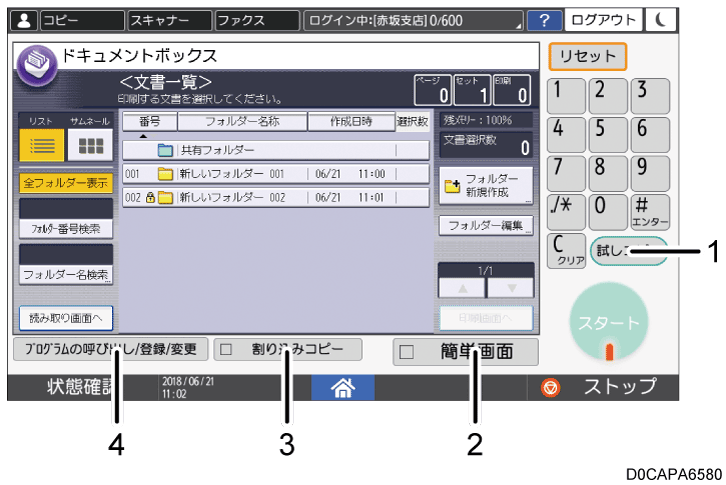Tap the sample copy 試しコピー button
The height and width of the screenshot is (485, 726).
[629, 251]
